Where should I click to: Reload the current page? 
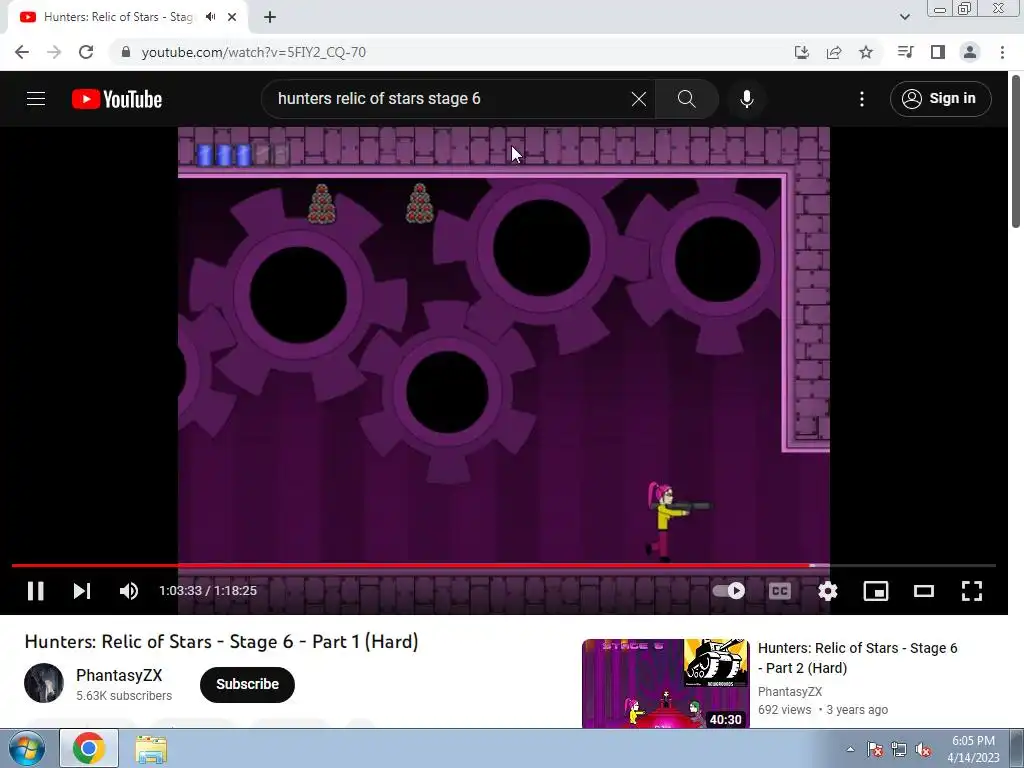tap(86, 52)
